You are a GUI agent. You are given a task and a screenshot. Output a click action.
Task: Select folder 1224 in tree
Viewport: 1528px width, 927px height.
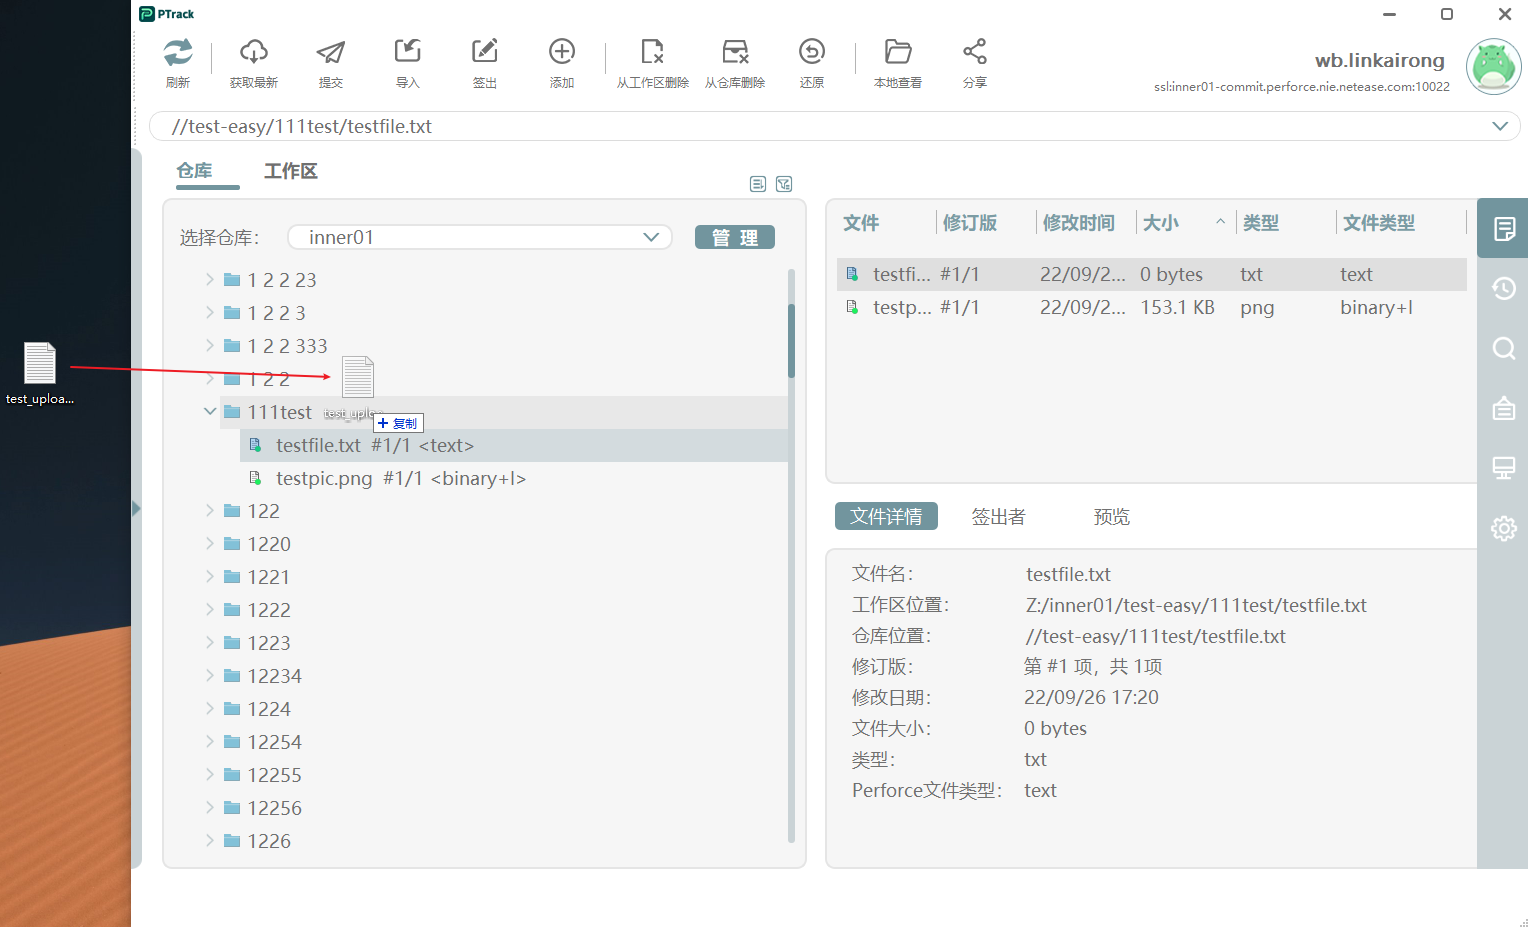269,709
